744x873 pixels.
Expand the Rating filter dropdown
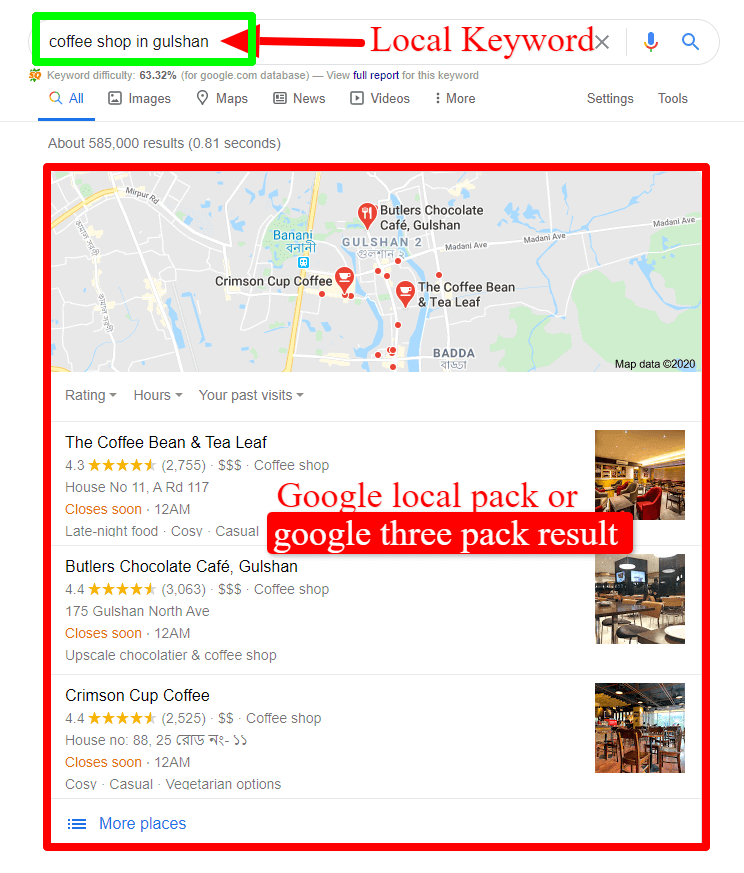click(91, 395)
